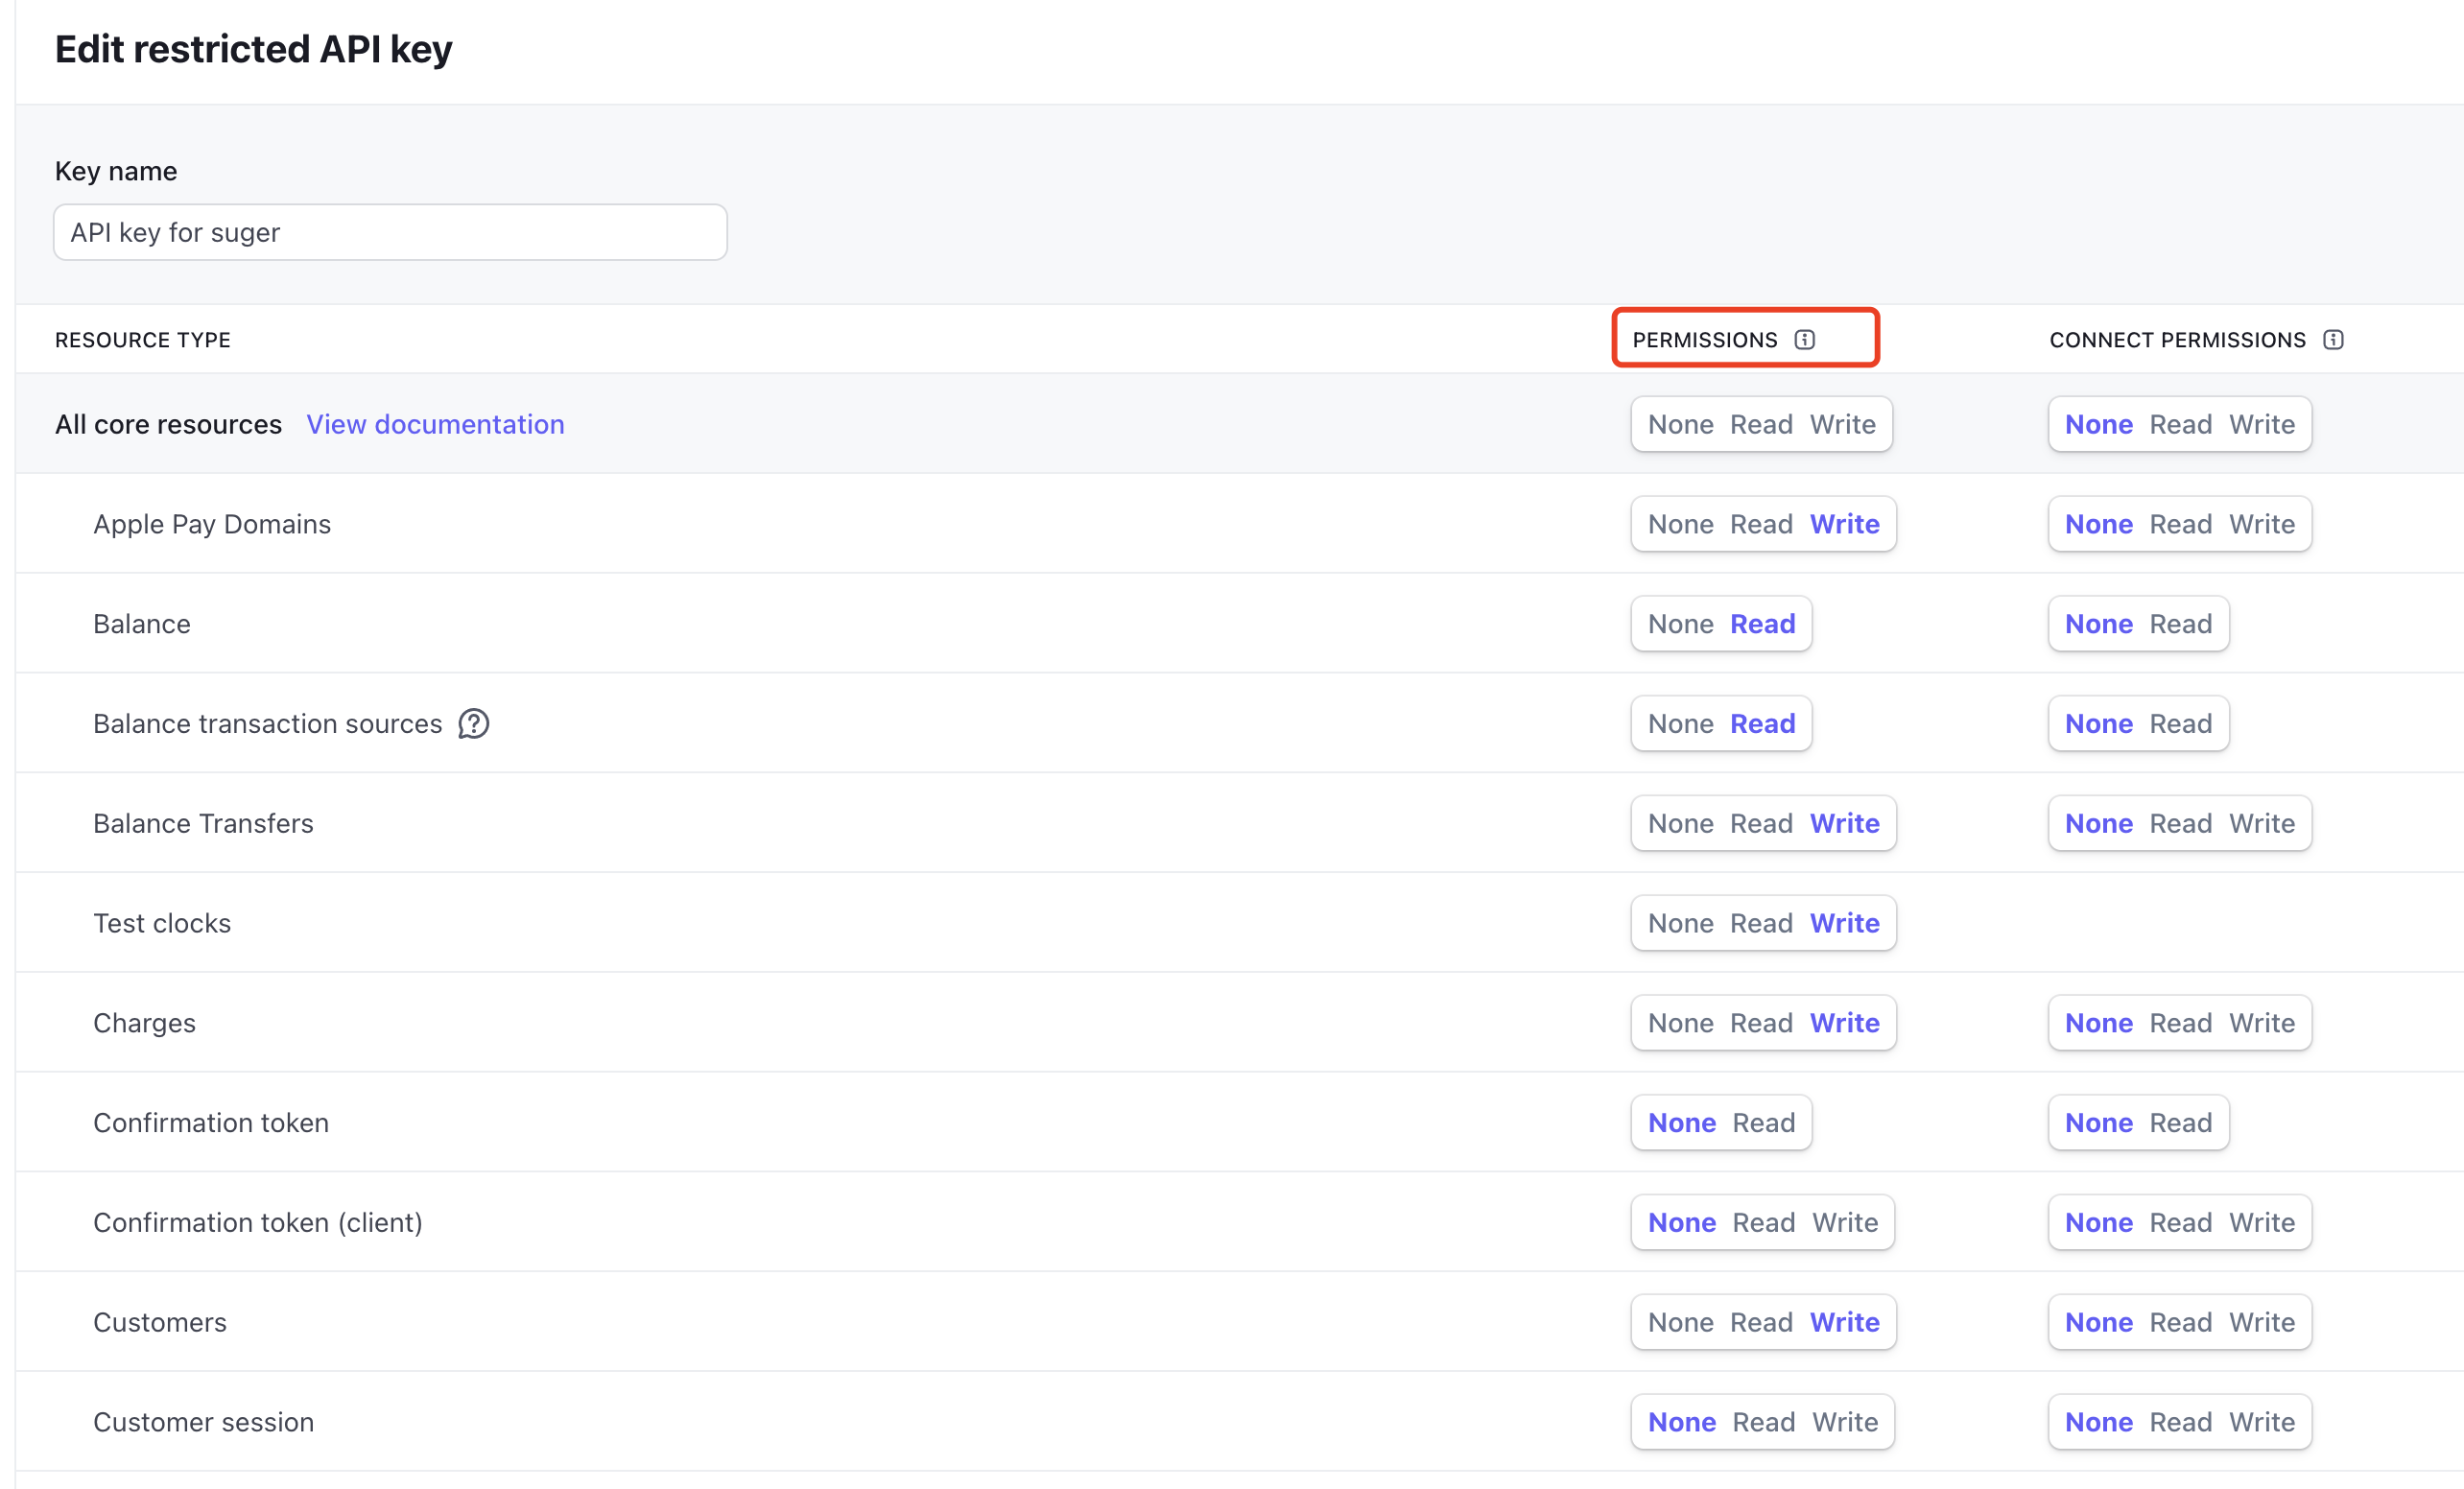The width and height of the screenshot is (2464, 1489).
Task: Click the Permissions column info icon
Action: [1804, 339]
